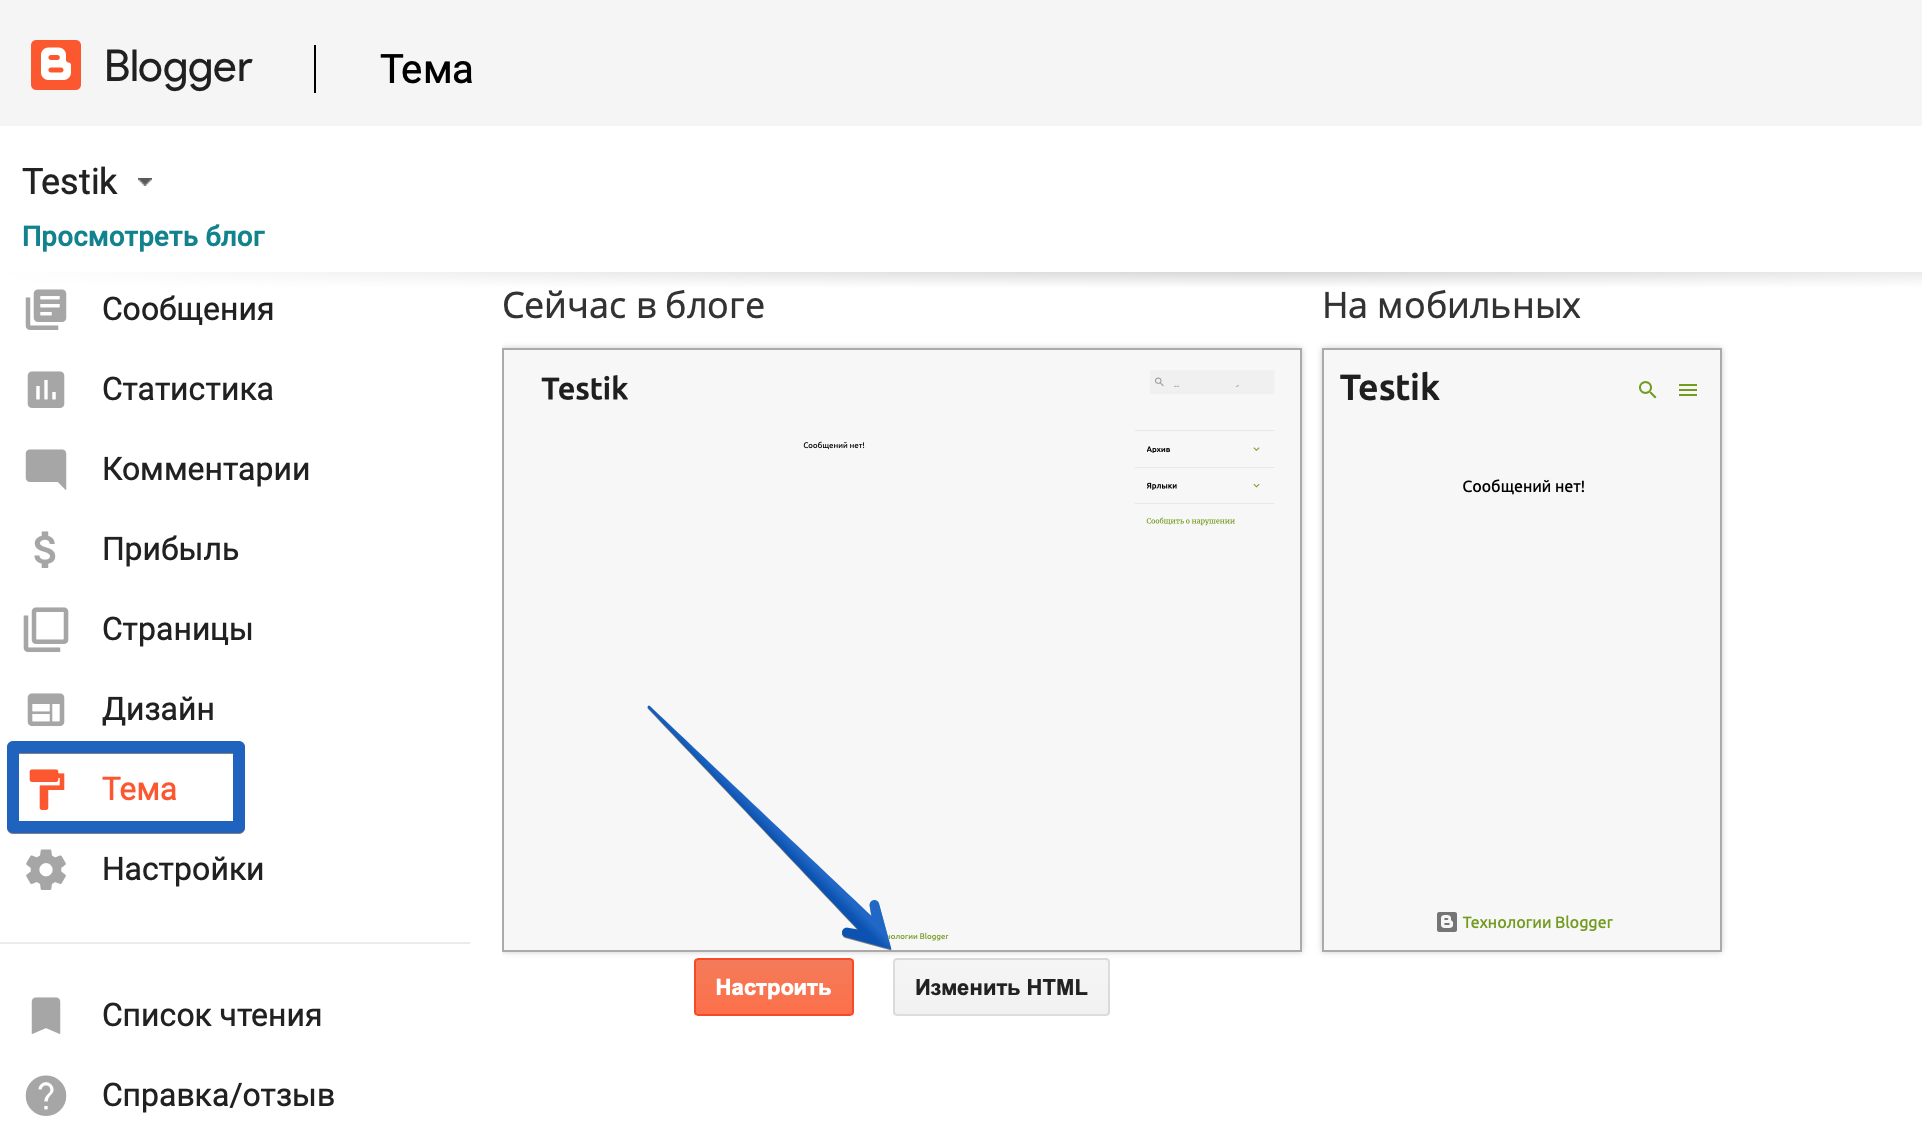The image size is (1922, 1126).
Task: Open the Страницы menu item
Action: 178,629
